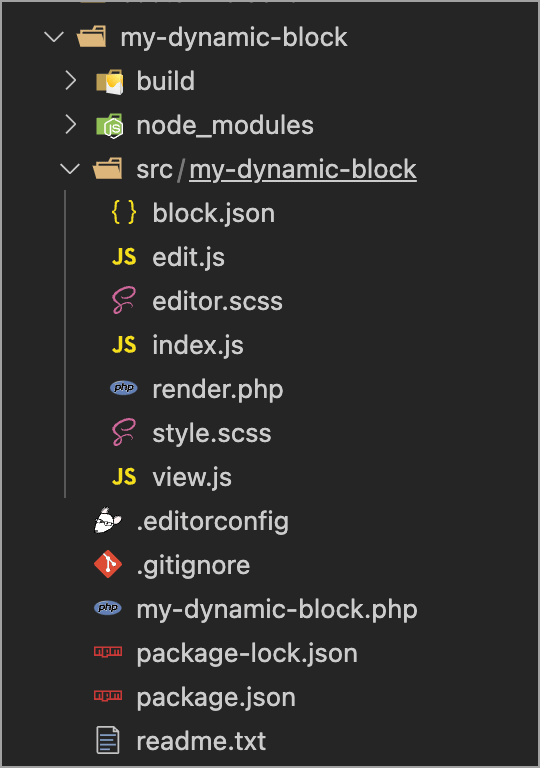Image resolution: width=540 pixels, height=768 pixels.
Task: Collapse the src folder chevron
Action: point(70,169)
